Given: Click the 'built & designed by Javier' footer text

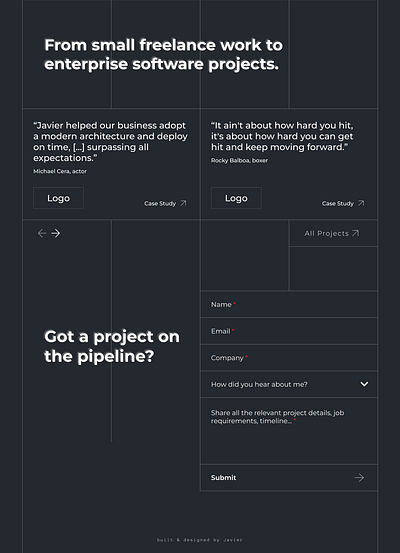Looking at the screenshot, I should 200,540.
